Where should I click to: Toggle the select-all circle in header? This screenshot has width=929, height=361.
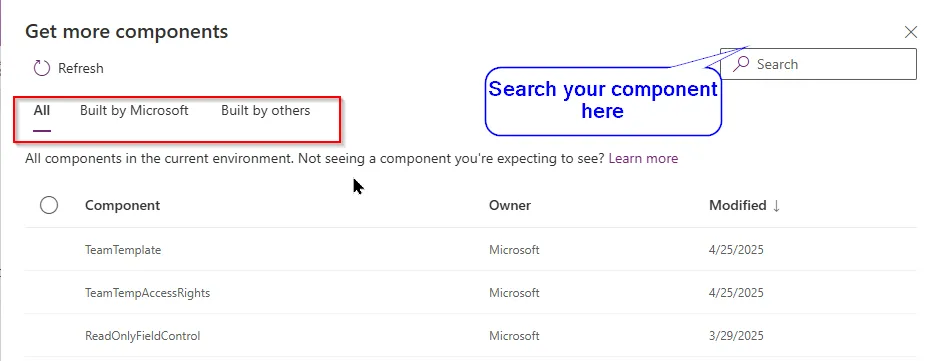pyautogui.click(x=49, y=205)
